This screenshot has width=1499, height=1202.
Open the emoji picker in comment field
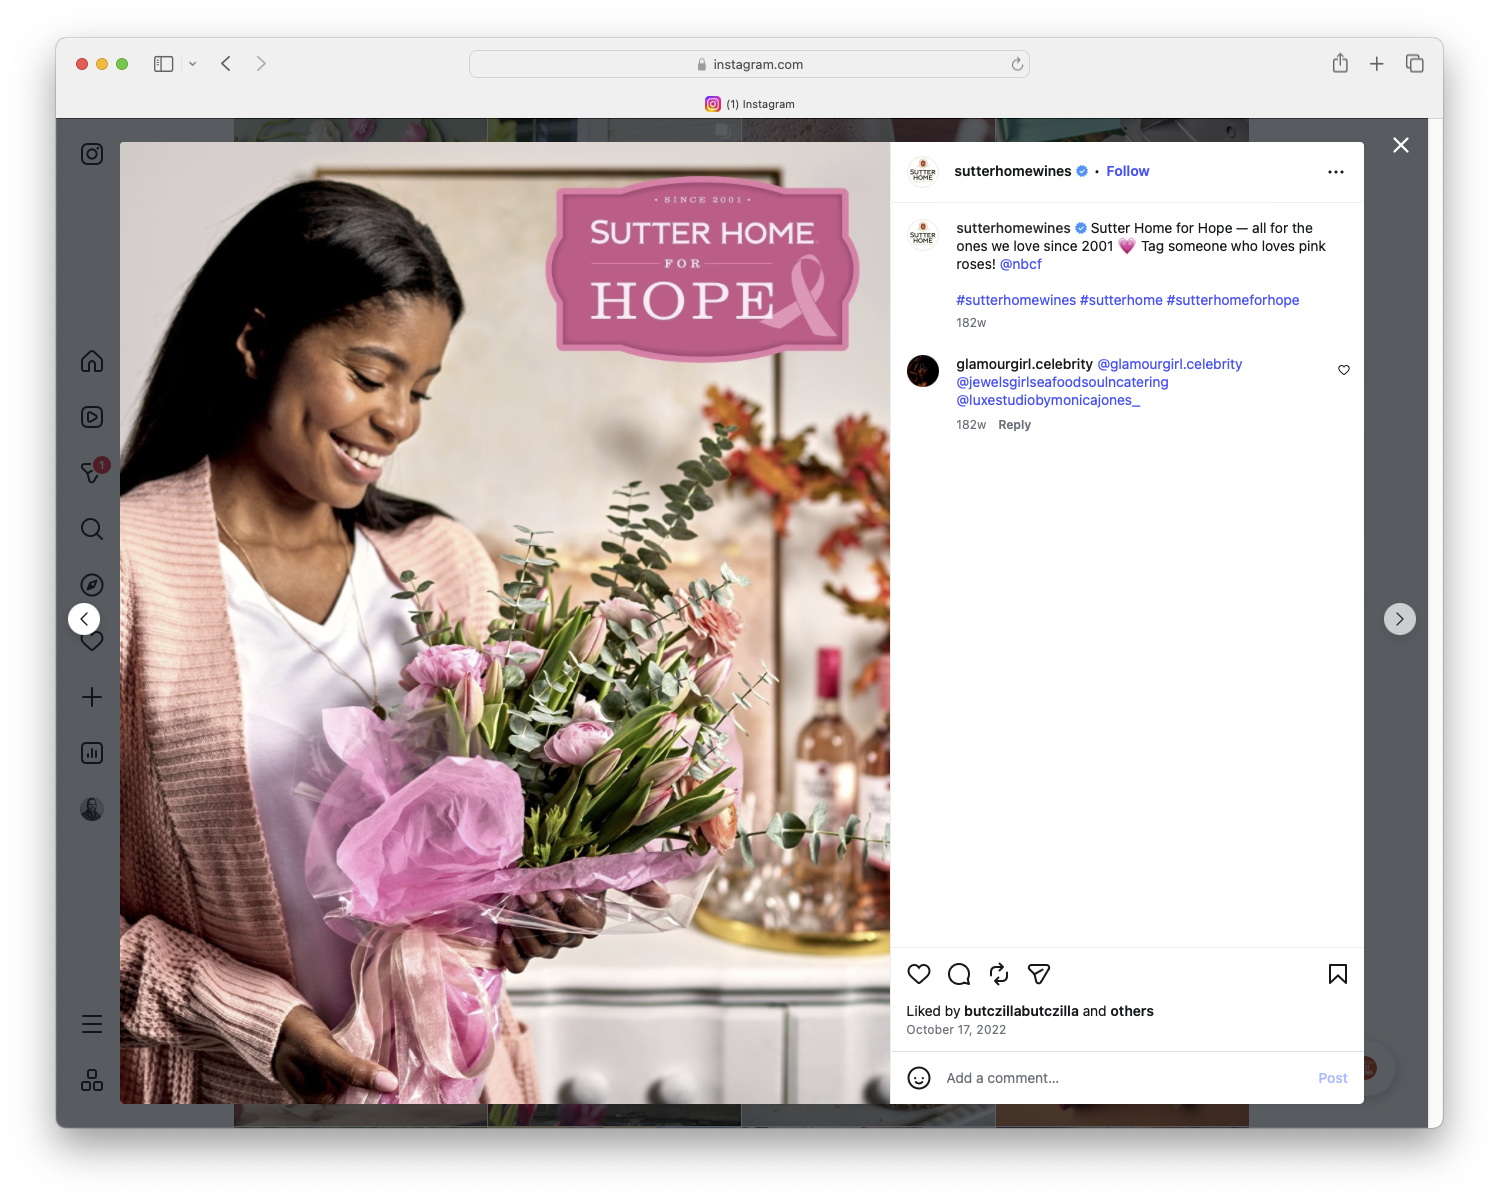pyautogui.click(x=918, y=1078)
